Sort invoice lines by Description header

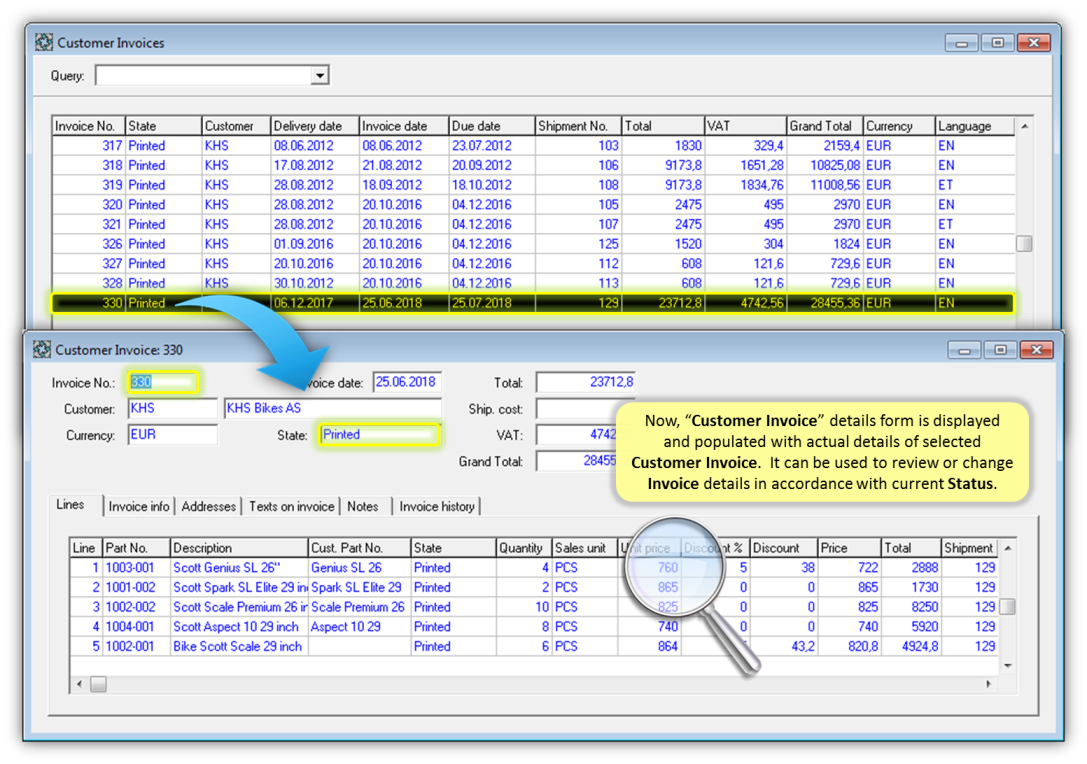coord(239,548)
